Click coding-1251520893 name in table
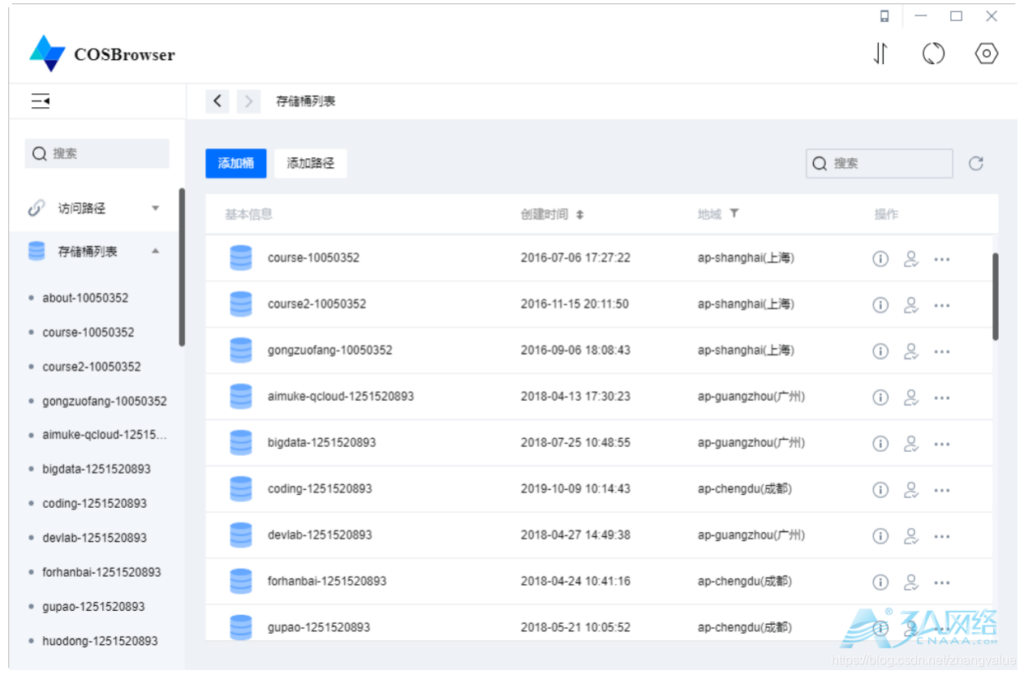 coord(319,489)
